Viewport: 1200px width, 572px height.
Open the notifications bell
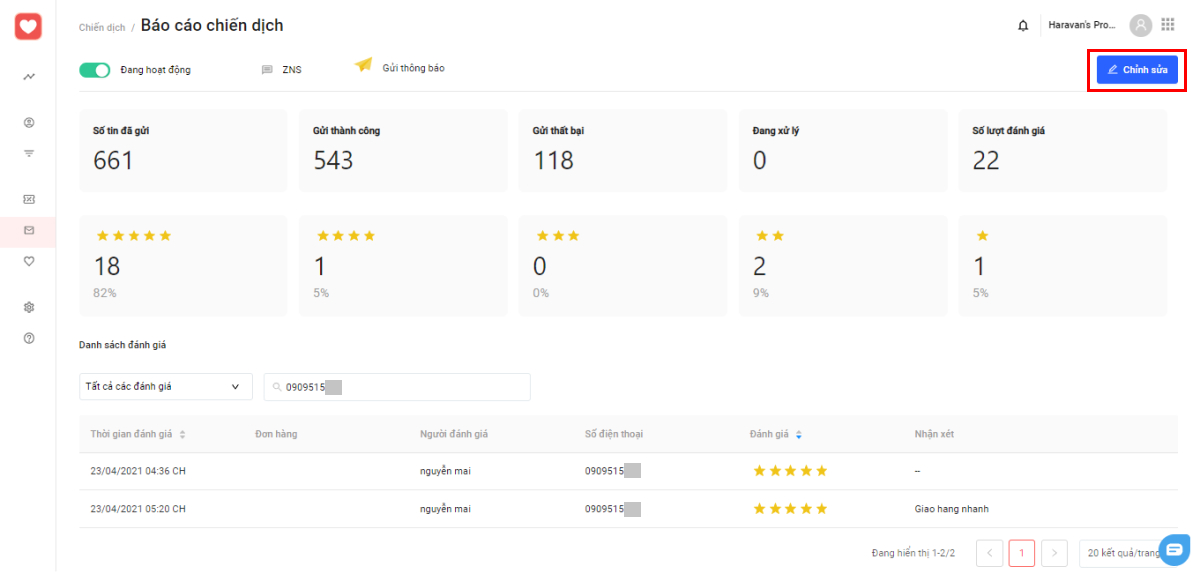point(1023,26)
